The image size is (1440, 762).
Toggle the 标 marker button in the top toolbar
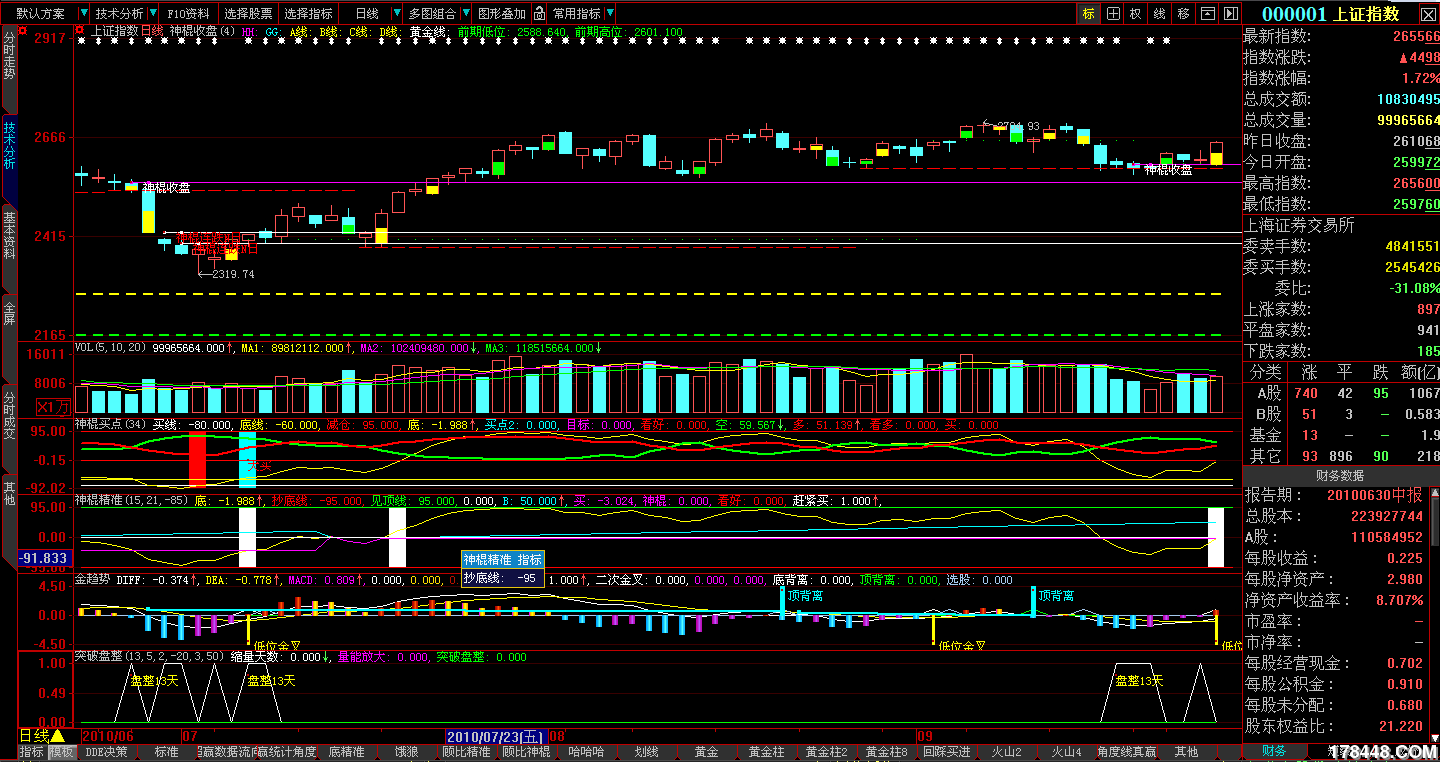[1088, 14]
